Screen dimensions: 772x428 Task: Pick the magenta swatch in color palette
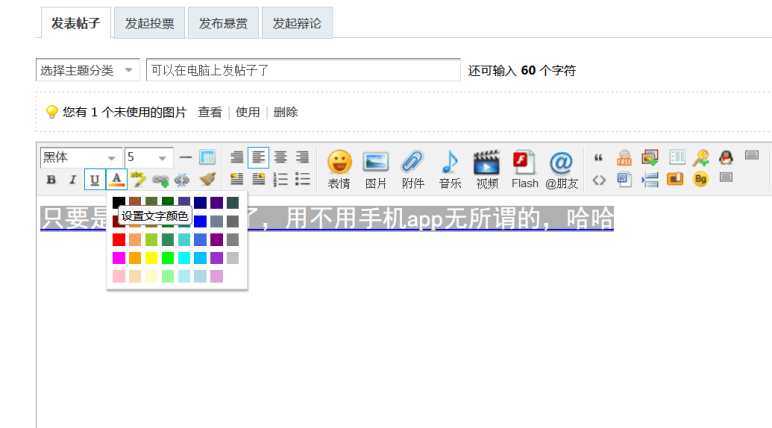point(119,258)
